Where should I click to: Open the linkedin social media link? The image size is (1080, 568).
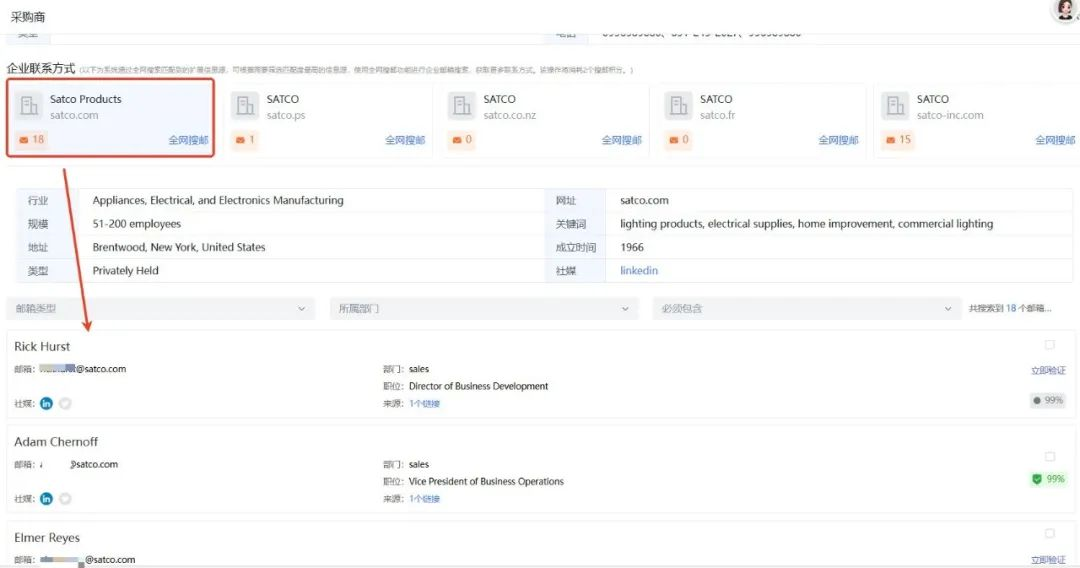coord(638,271)
